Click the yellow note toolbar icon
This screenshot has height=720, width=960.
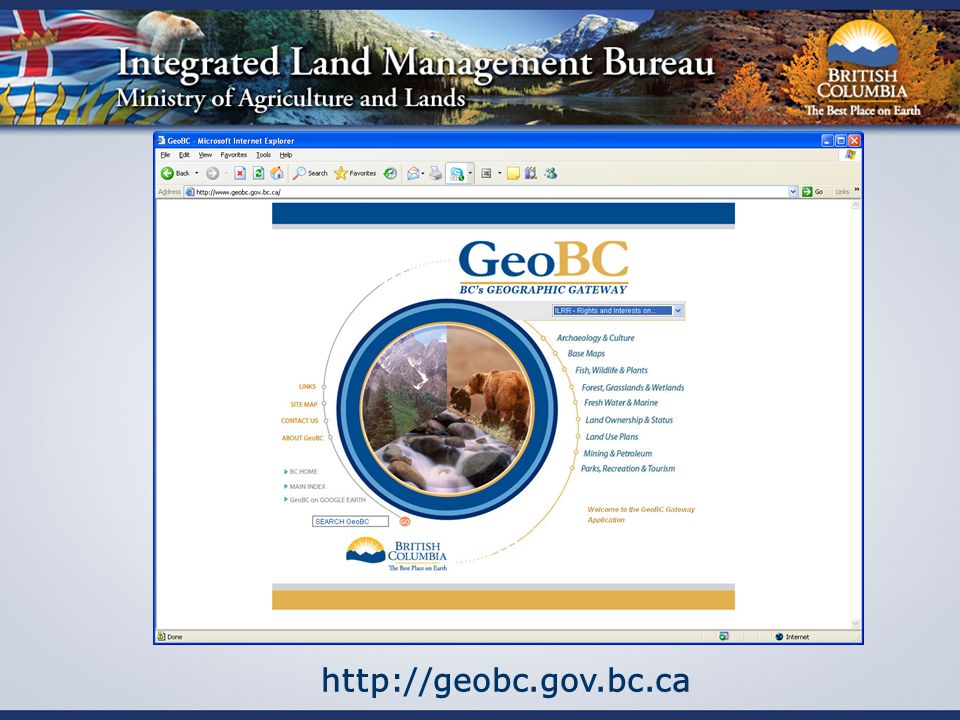(513, 173)
